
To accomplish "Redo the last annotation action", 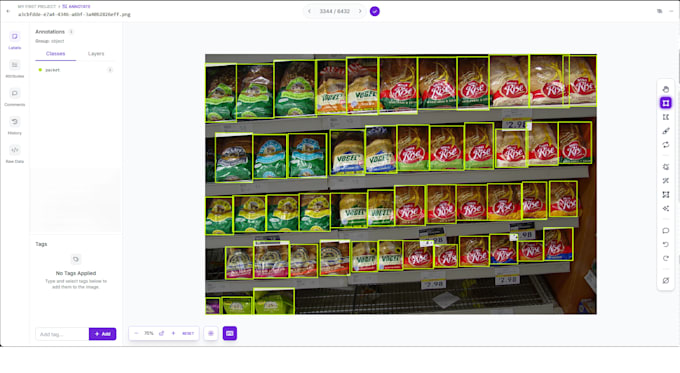I will (666, 258).
